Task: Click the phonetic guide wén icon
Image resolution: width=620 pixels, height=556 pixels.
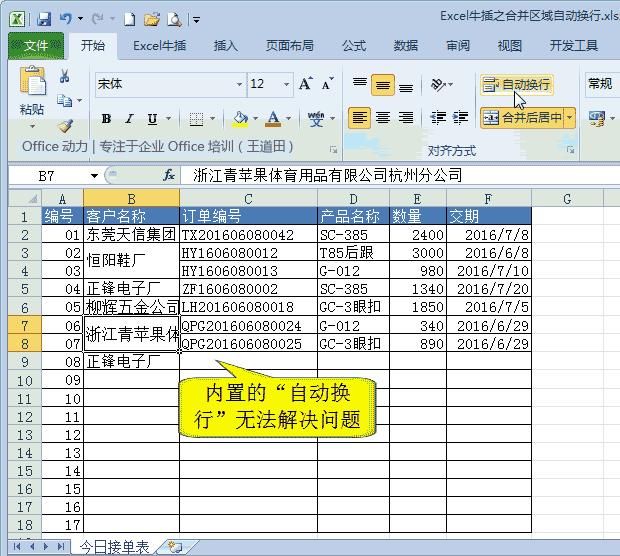Action: click(x=316, y=119)
